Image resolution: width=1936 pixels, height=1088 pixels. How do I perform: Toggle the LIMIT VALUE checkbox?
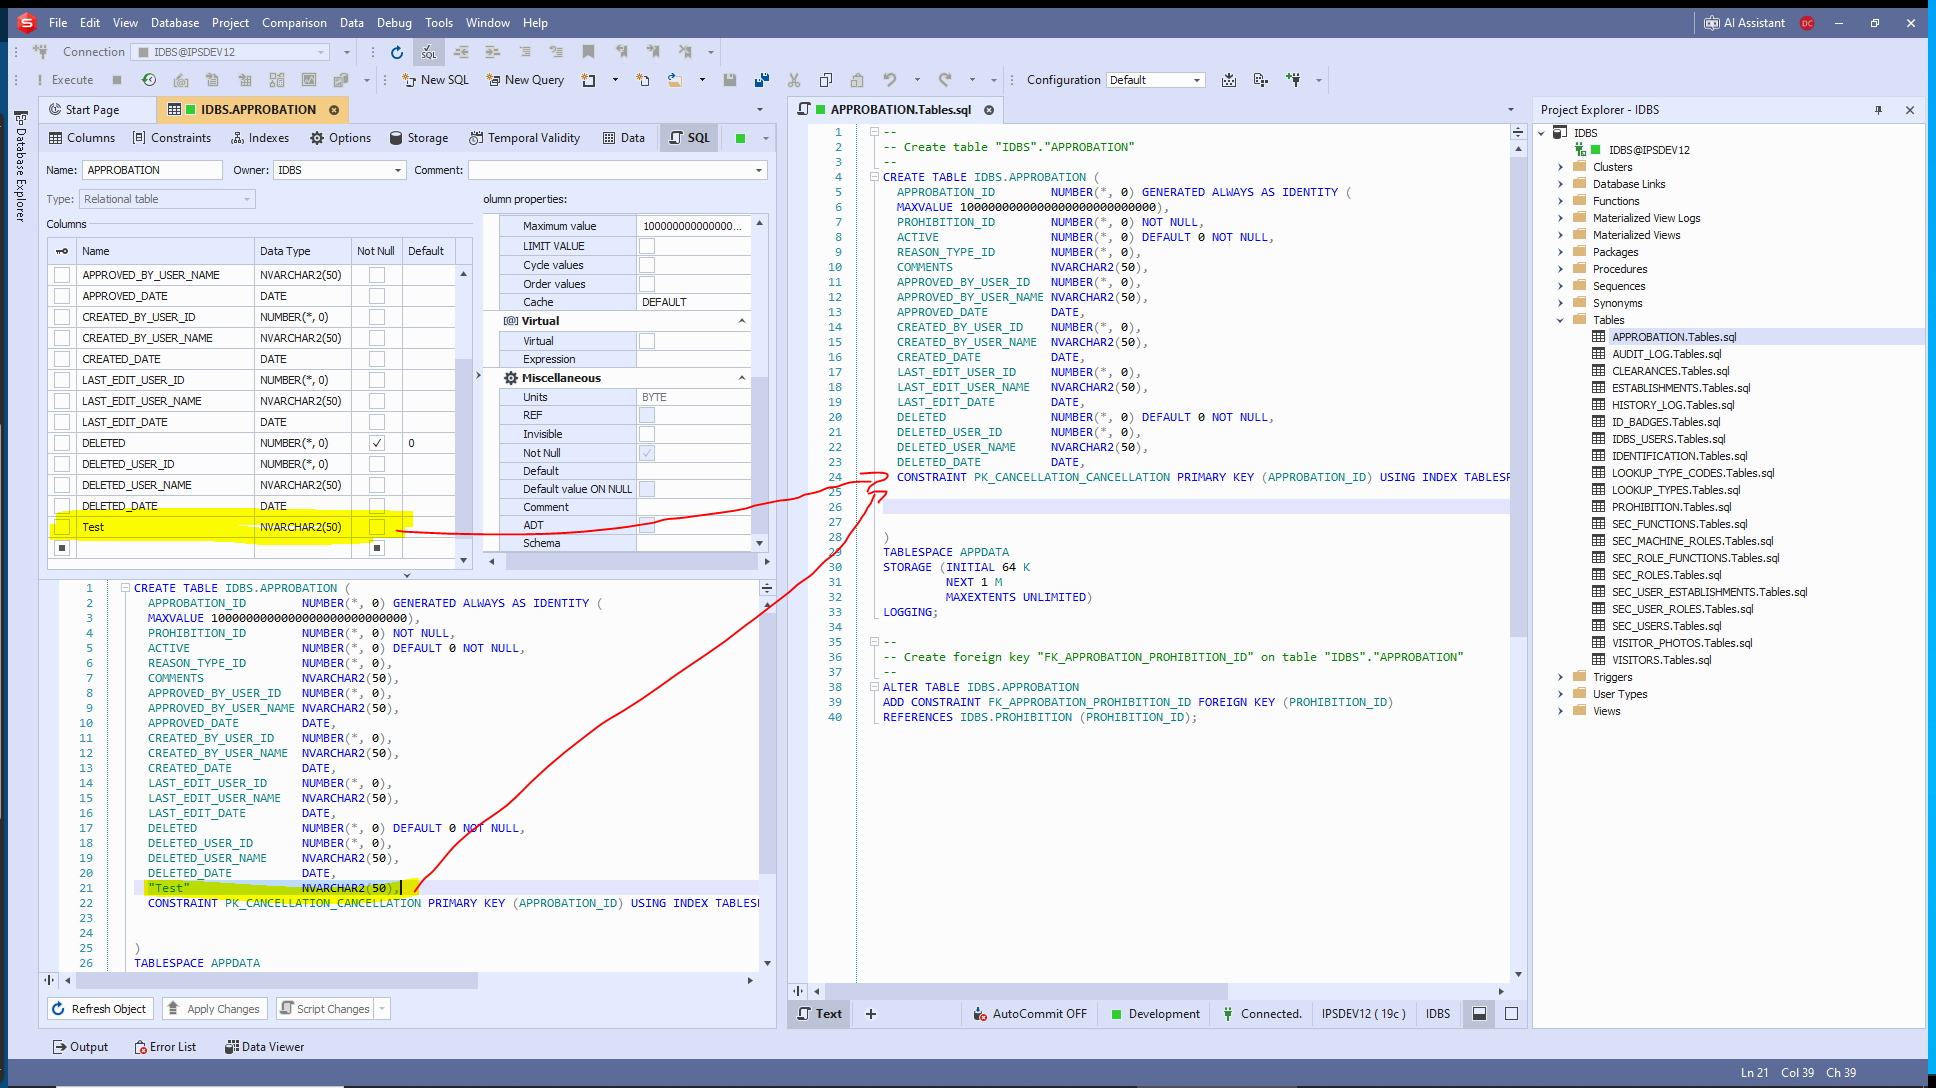647,246
